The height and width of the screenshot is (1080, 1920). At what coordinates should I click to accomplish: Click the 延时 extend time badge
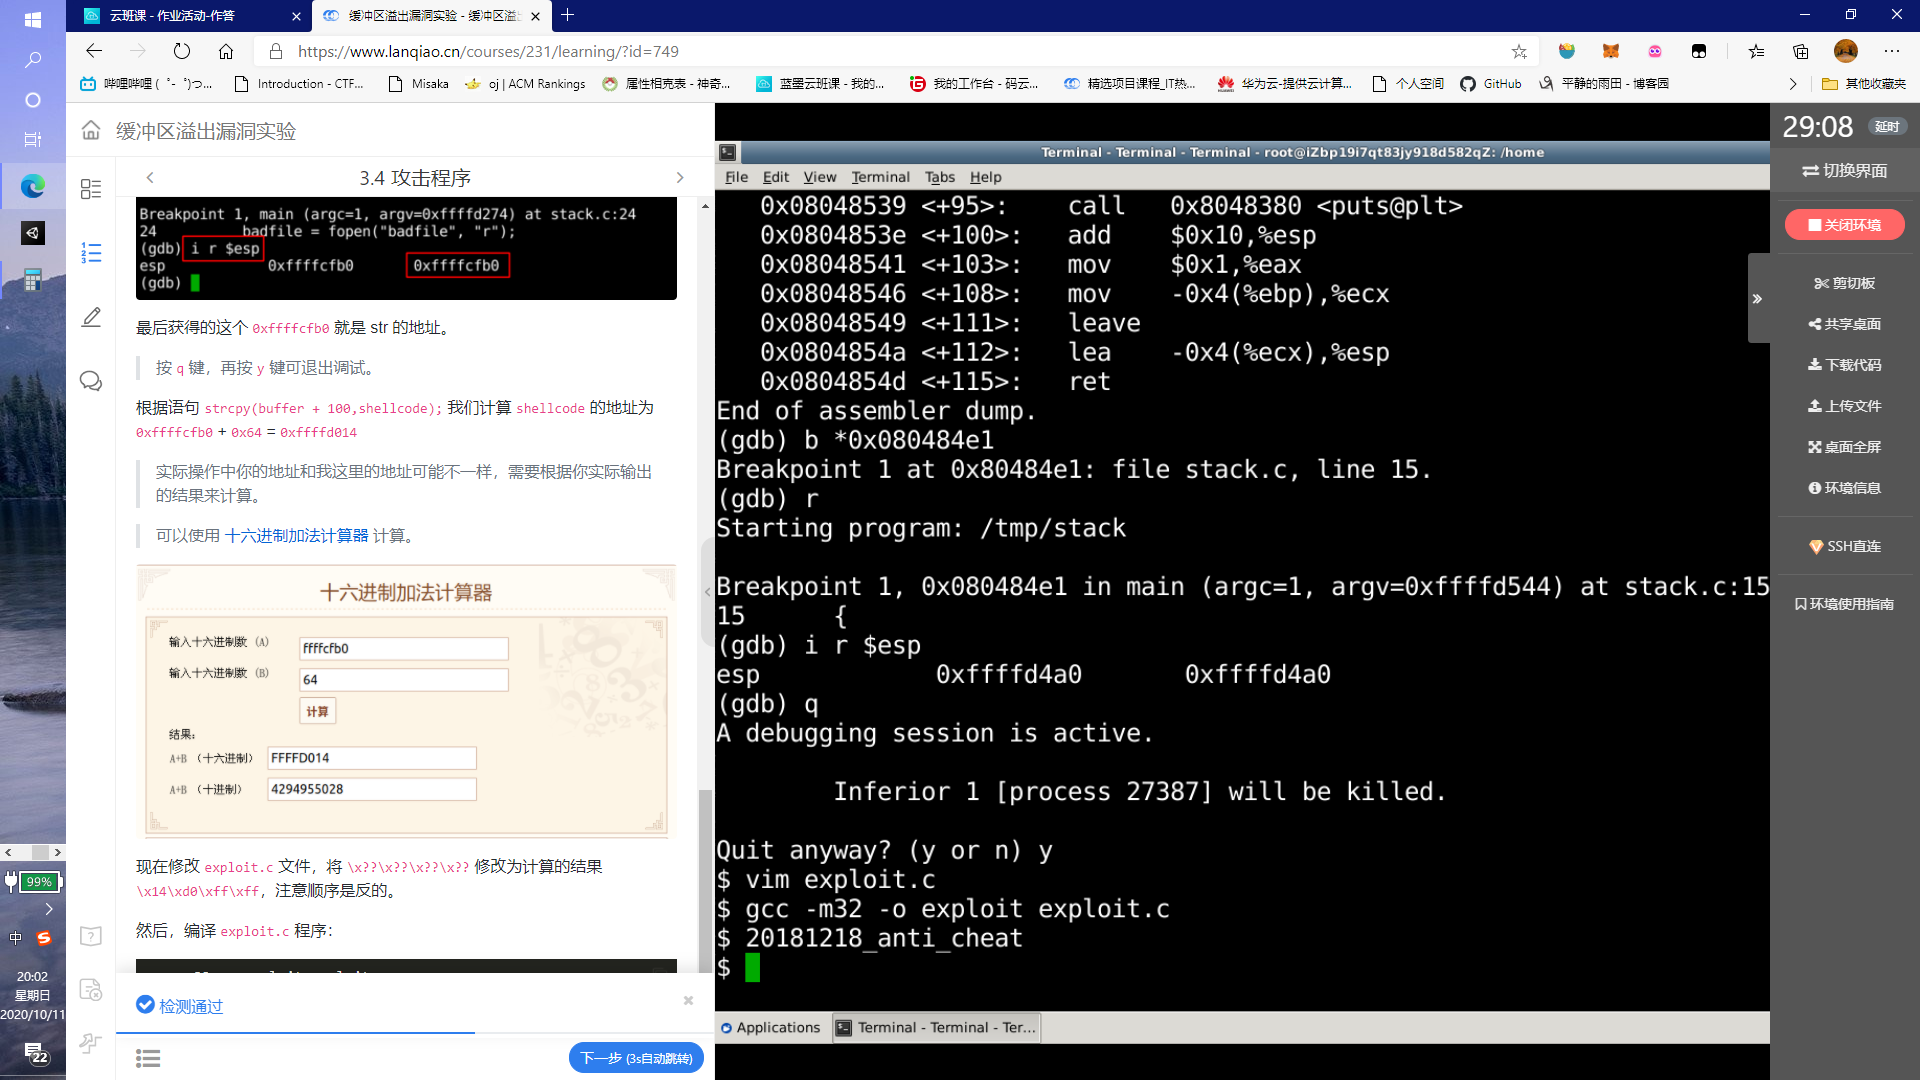pyautogui.click(x=1887, y=127)
